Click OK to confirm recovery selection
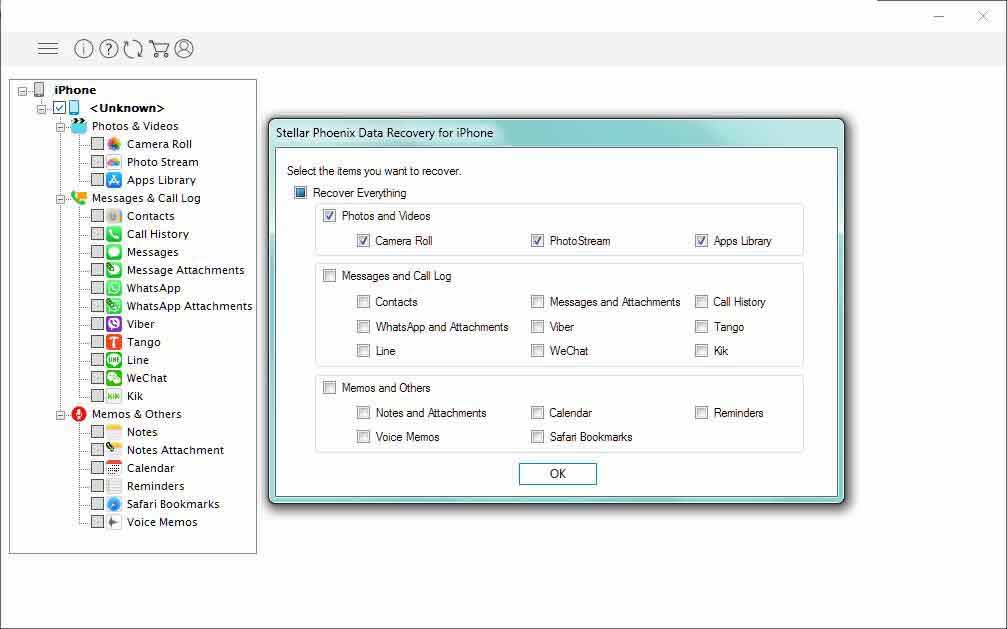Screen dimensions: 1007x629 (557, 474)
